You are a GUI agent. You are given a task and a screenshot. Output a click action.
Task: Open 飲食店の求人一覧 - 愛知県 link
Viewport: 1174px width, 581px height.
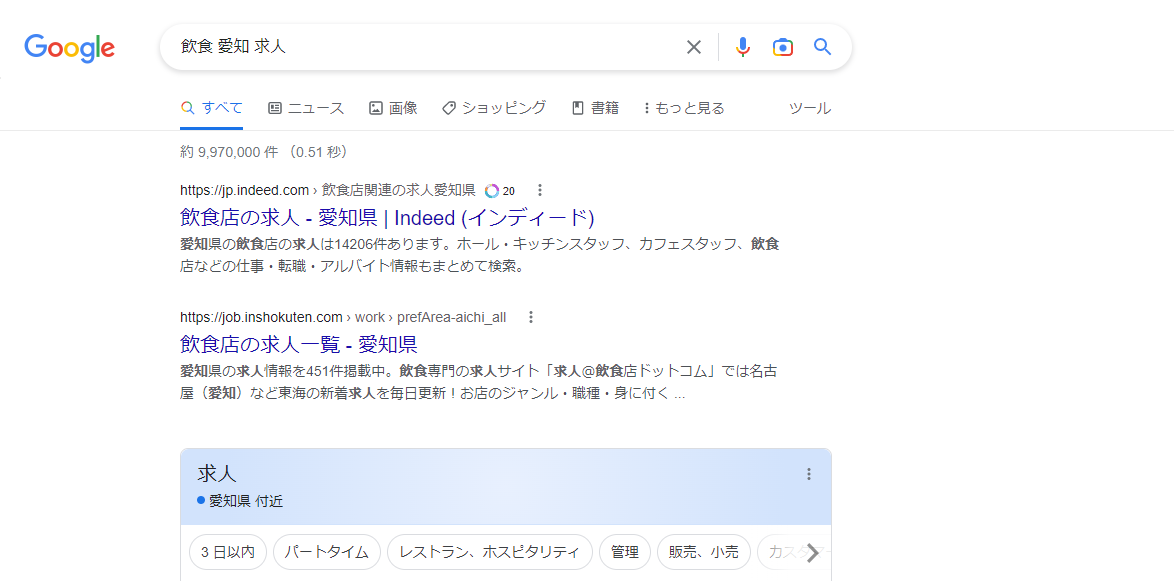(299, 344)
